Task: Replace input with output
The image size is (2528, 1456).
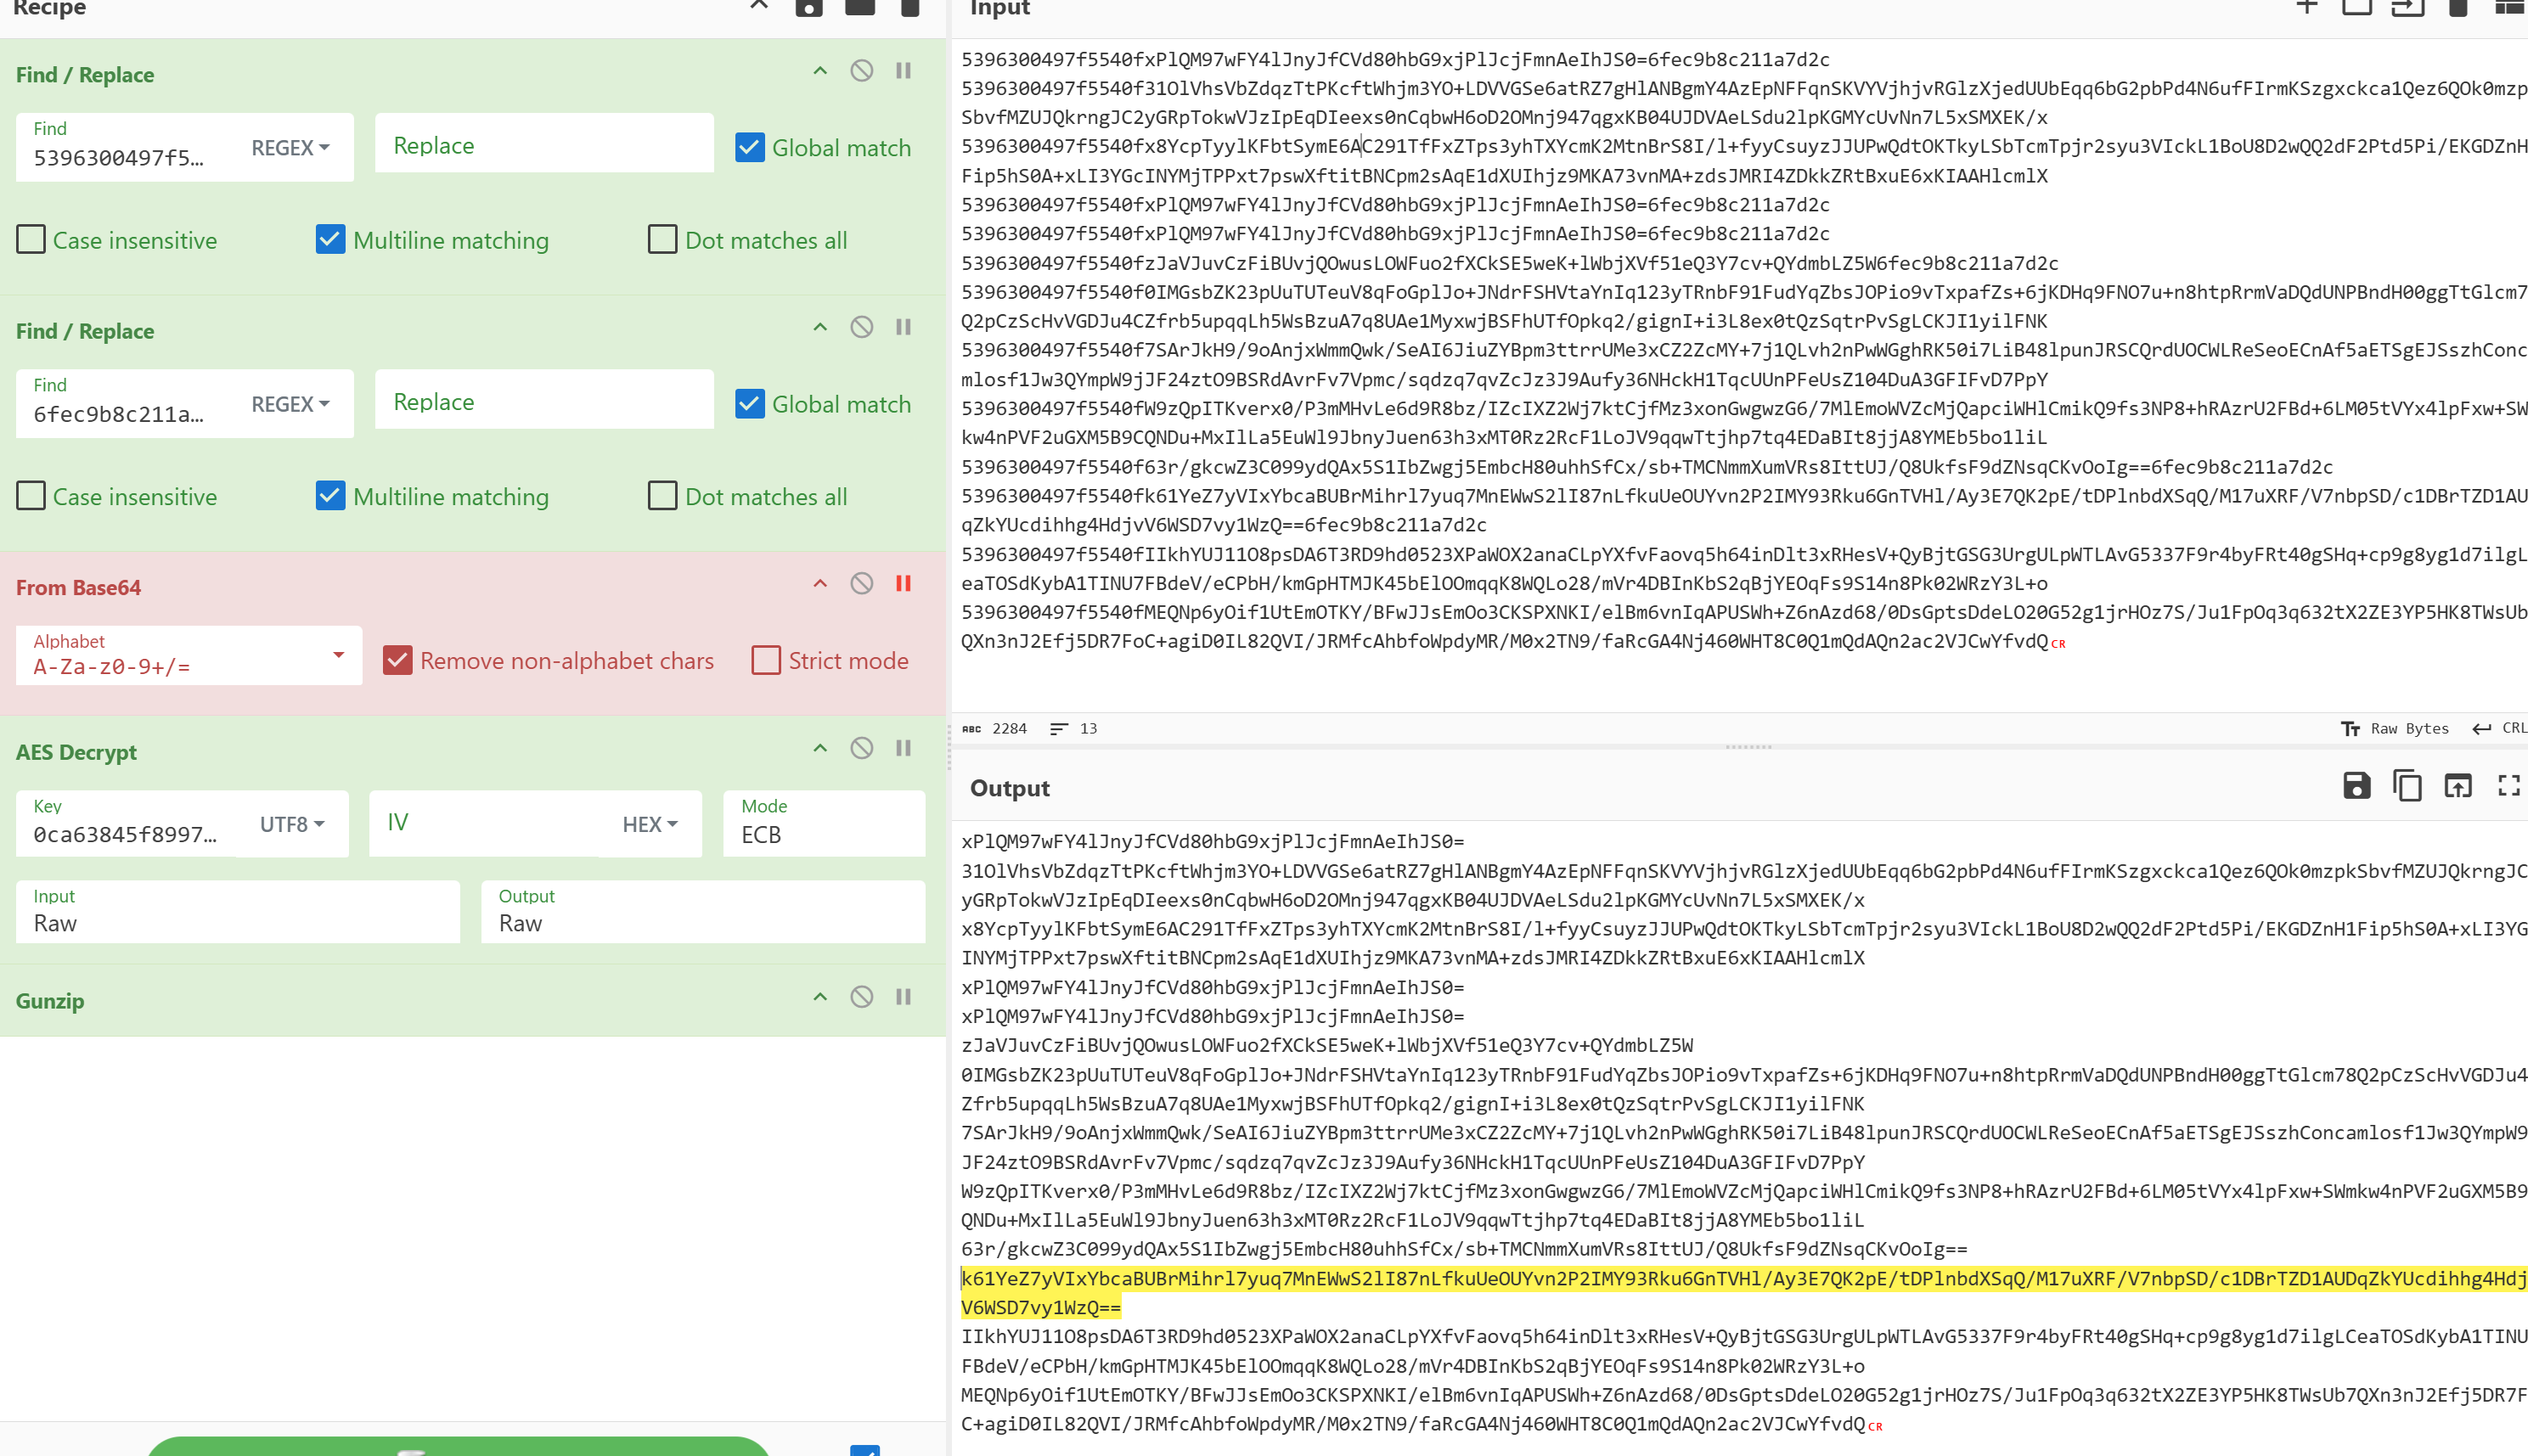Action: tap(2458, 786)
